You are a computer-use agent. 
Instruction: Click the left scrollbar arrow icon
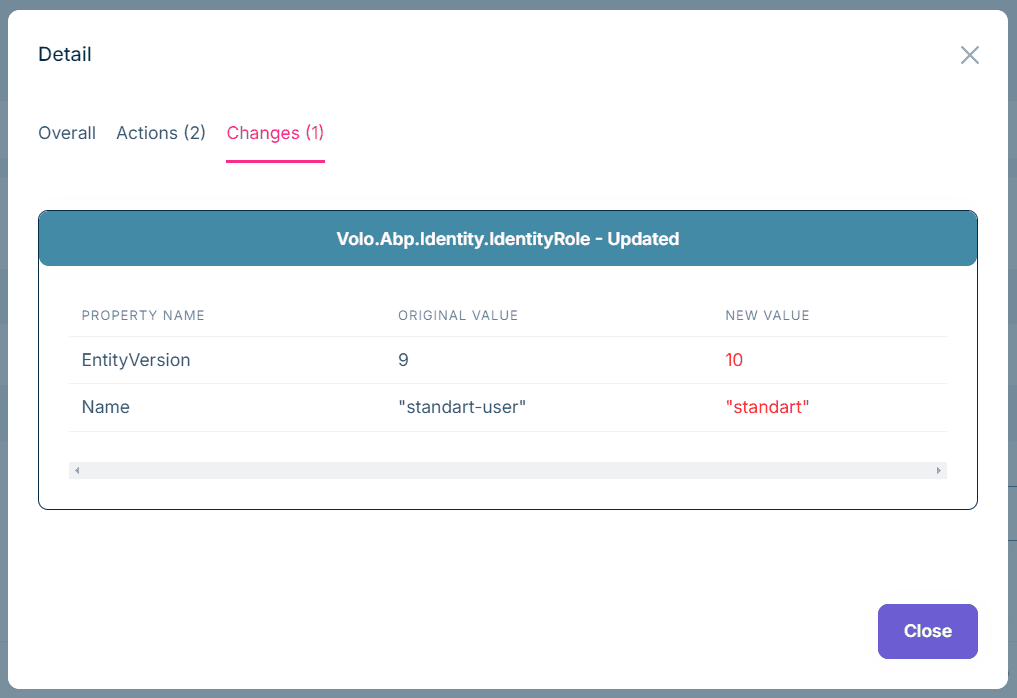[x=76, y=469]
